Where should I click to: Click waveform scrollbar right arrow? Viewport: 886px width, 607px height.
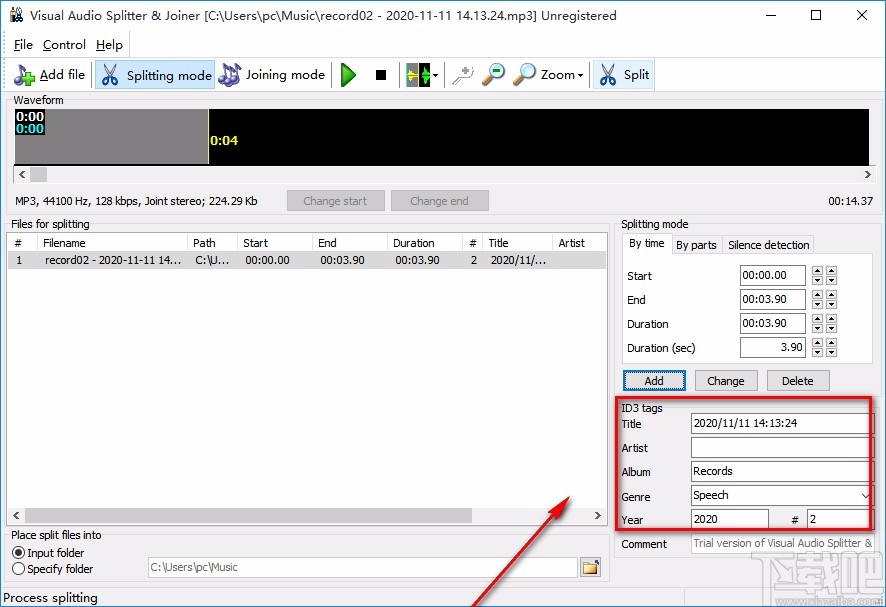click(x=867, y=175)
